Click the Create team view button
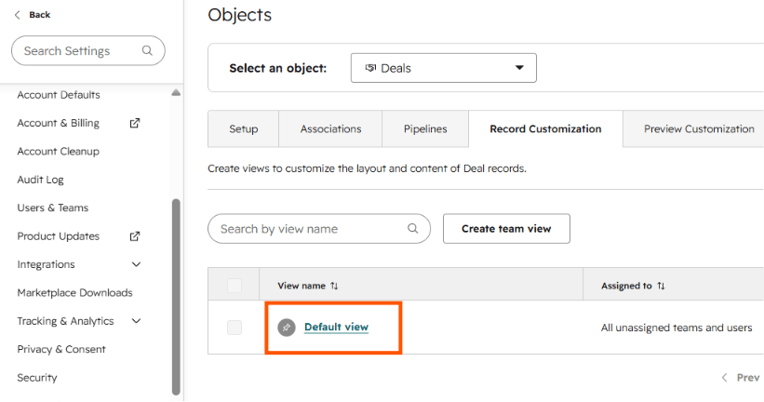 tap(506, 229)
